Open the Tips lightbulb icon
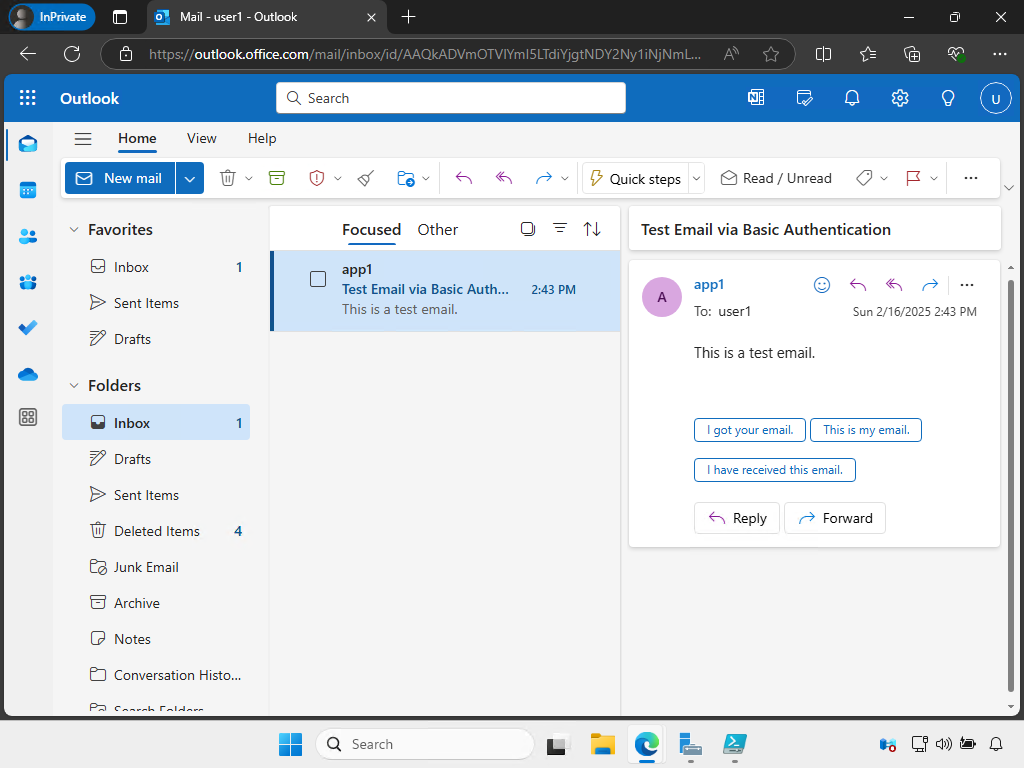The image size is (1024, 768). tap(948, 98)
